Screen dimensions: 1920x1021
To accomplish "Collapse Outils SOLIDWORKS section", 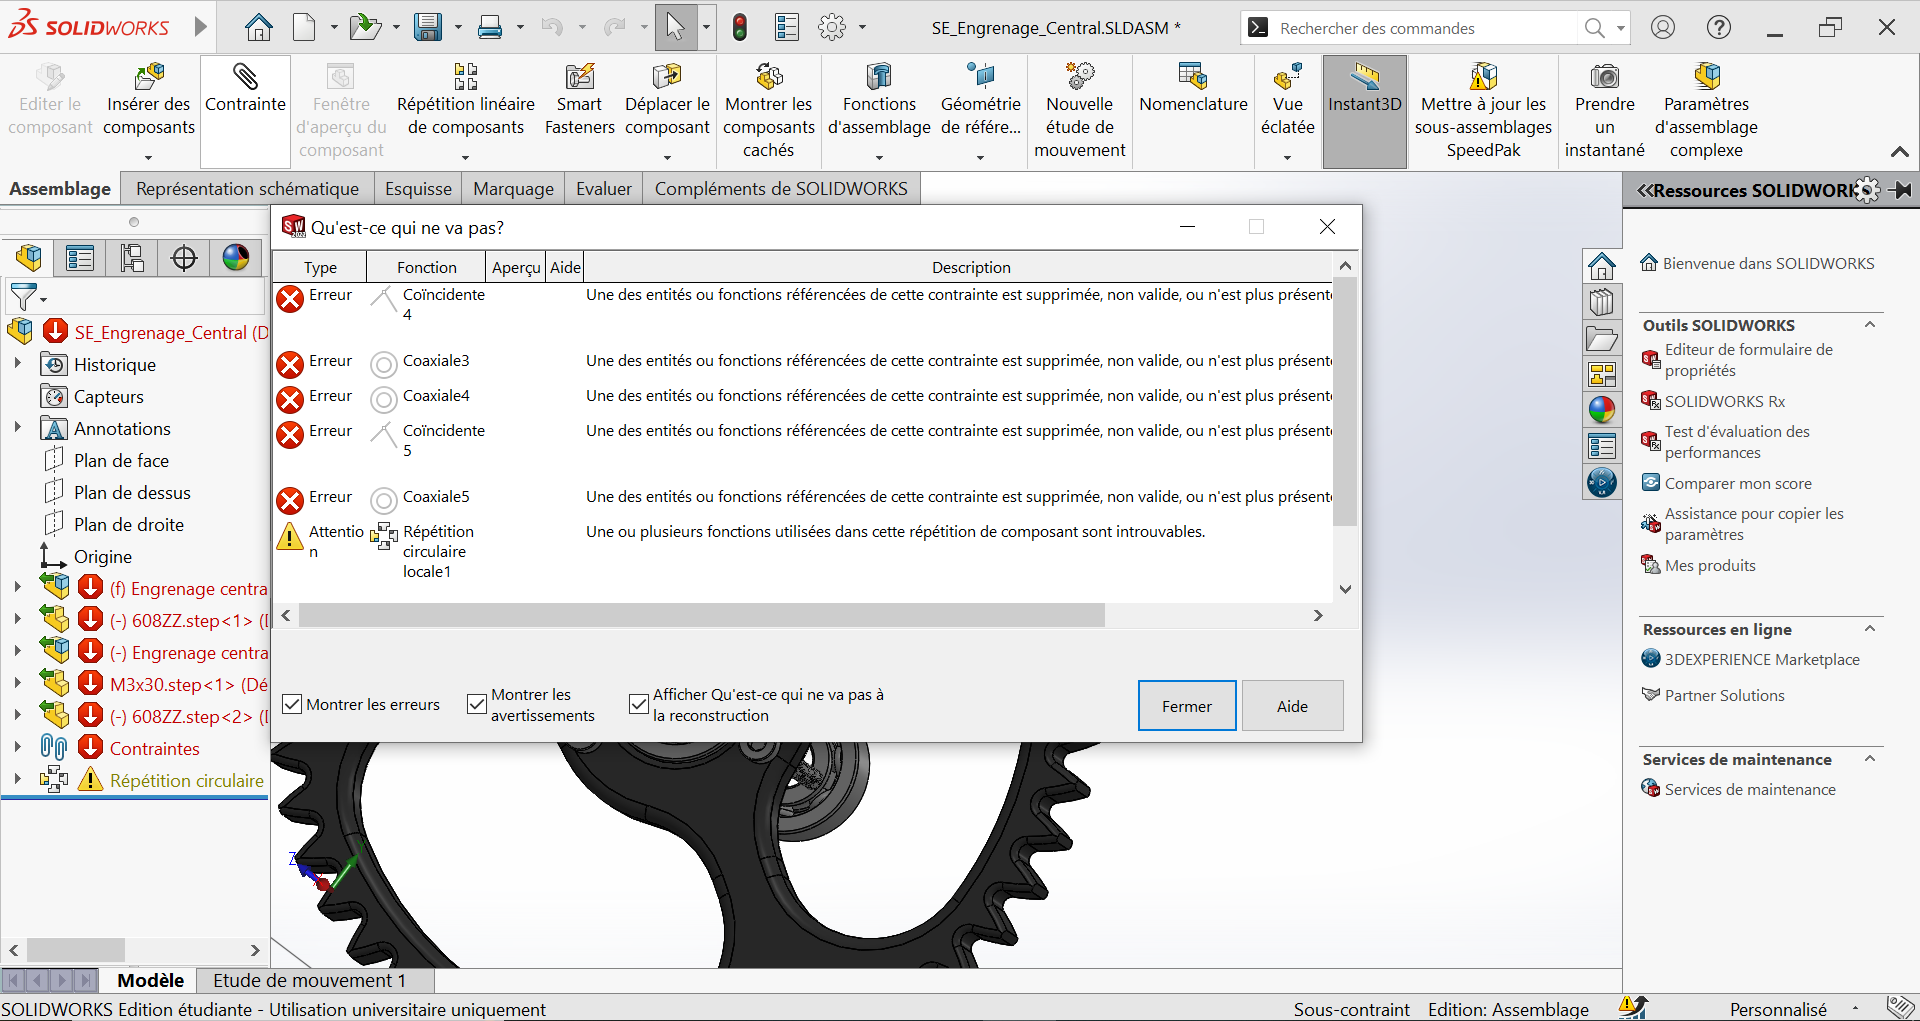I will click(x=1870, y=324).
